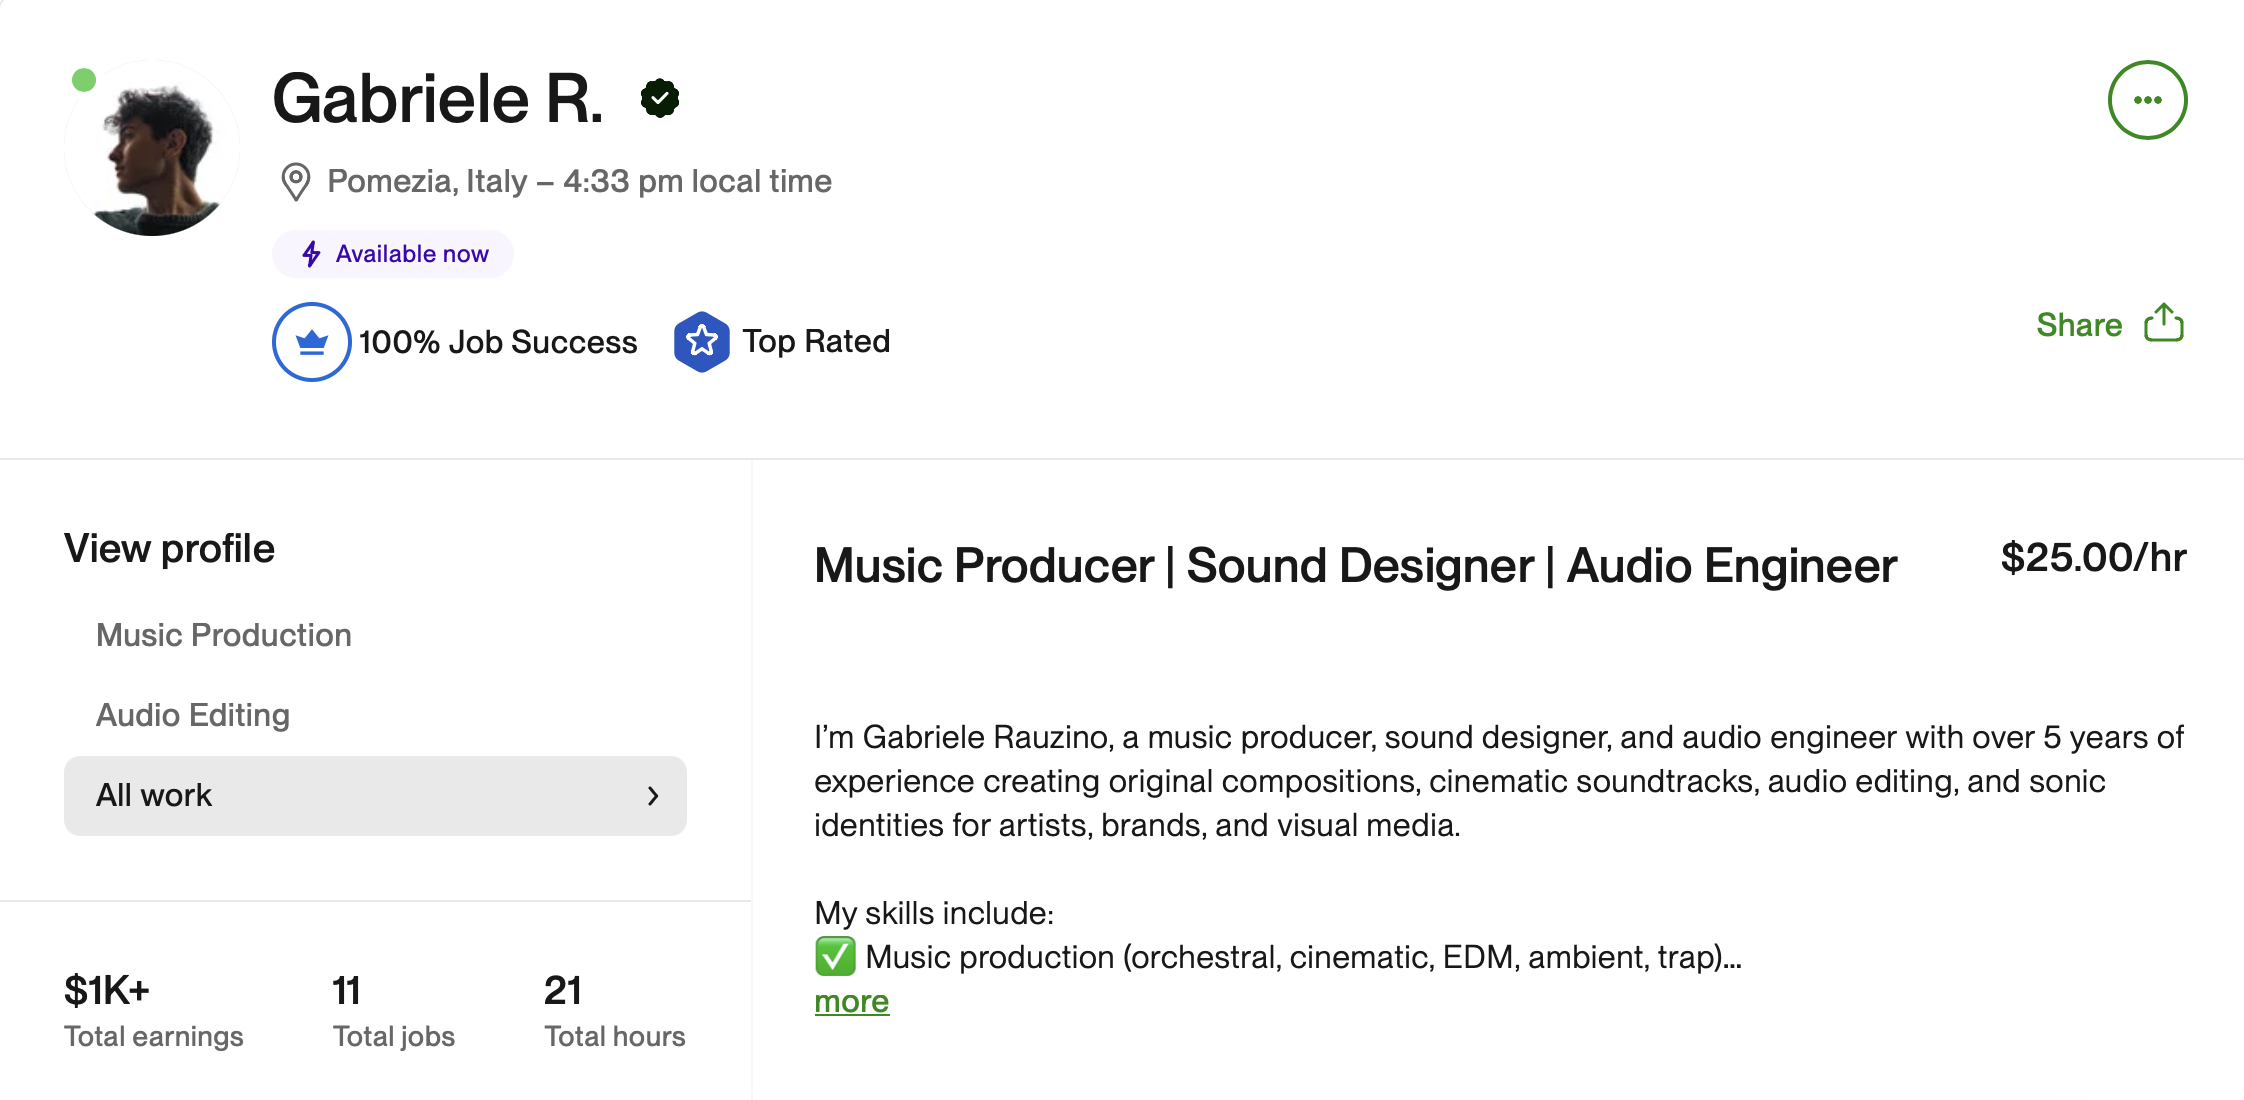Click the Job Success crown badge icon
The width and height of the screenshot is (2244, 1100).
point(312,342)
